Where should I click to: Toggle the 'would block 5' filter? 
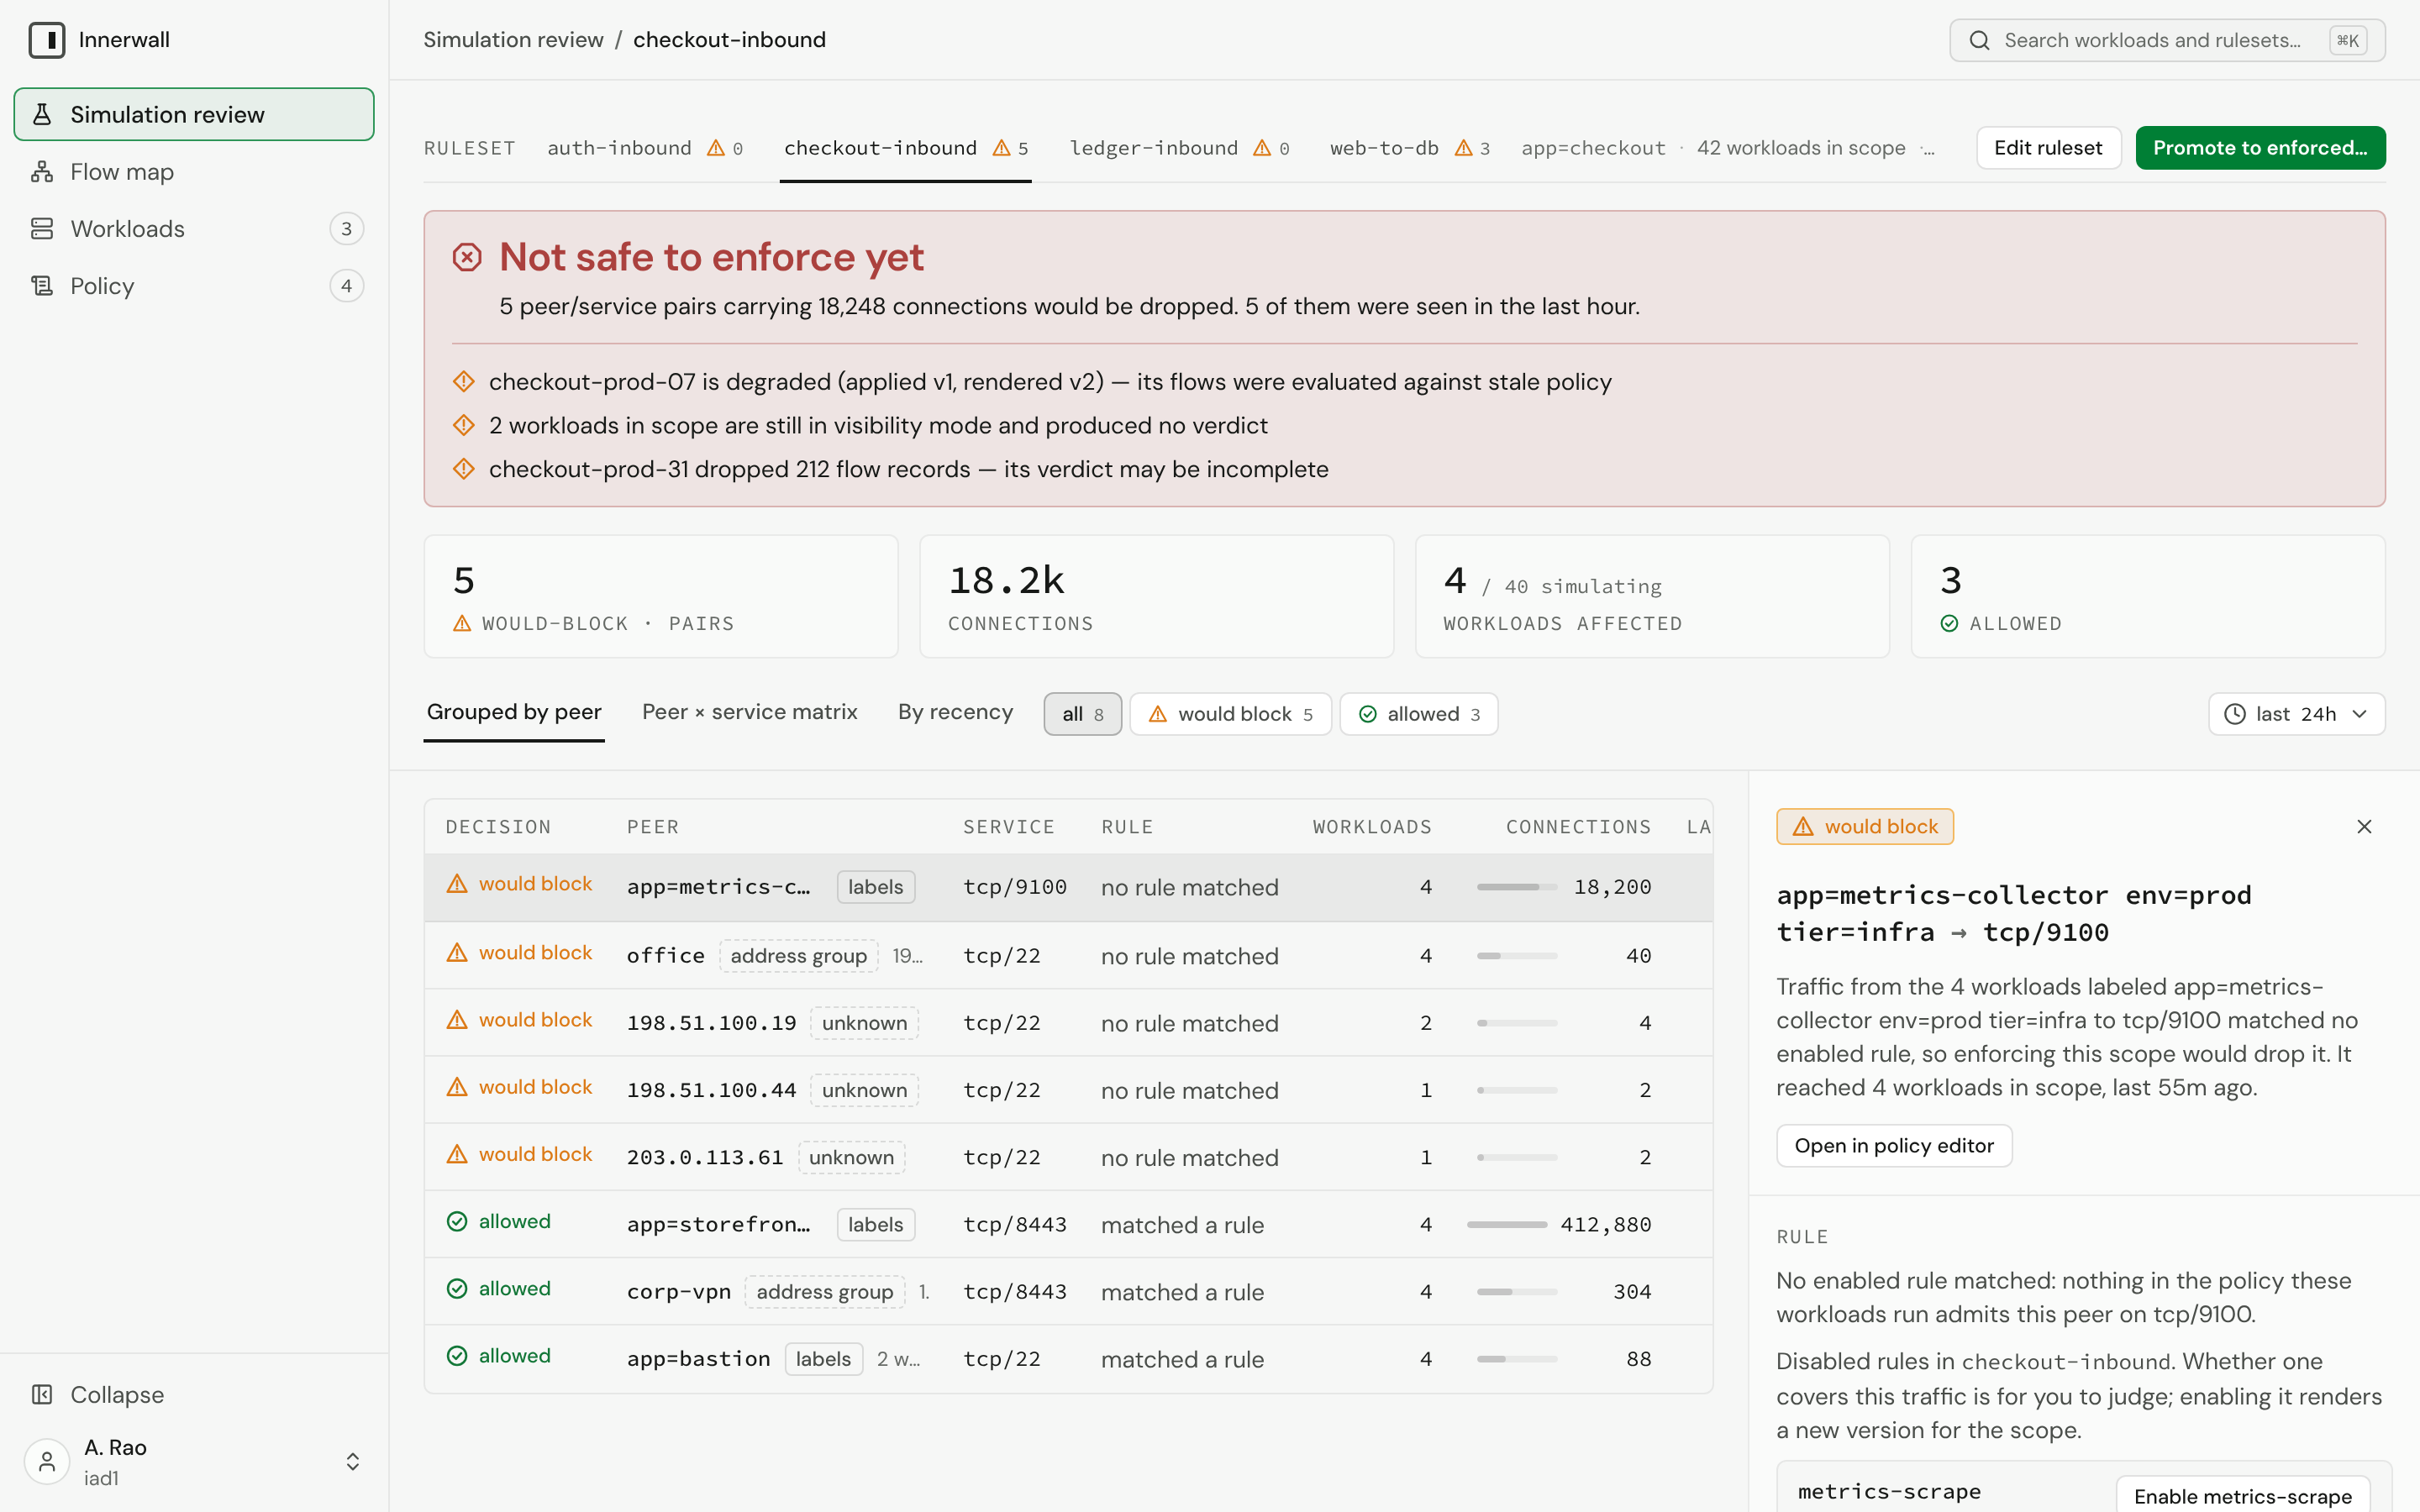(x=1230, y=714)
